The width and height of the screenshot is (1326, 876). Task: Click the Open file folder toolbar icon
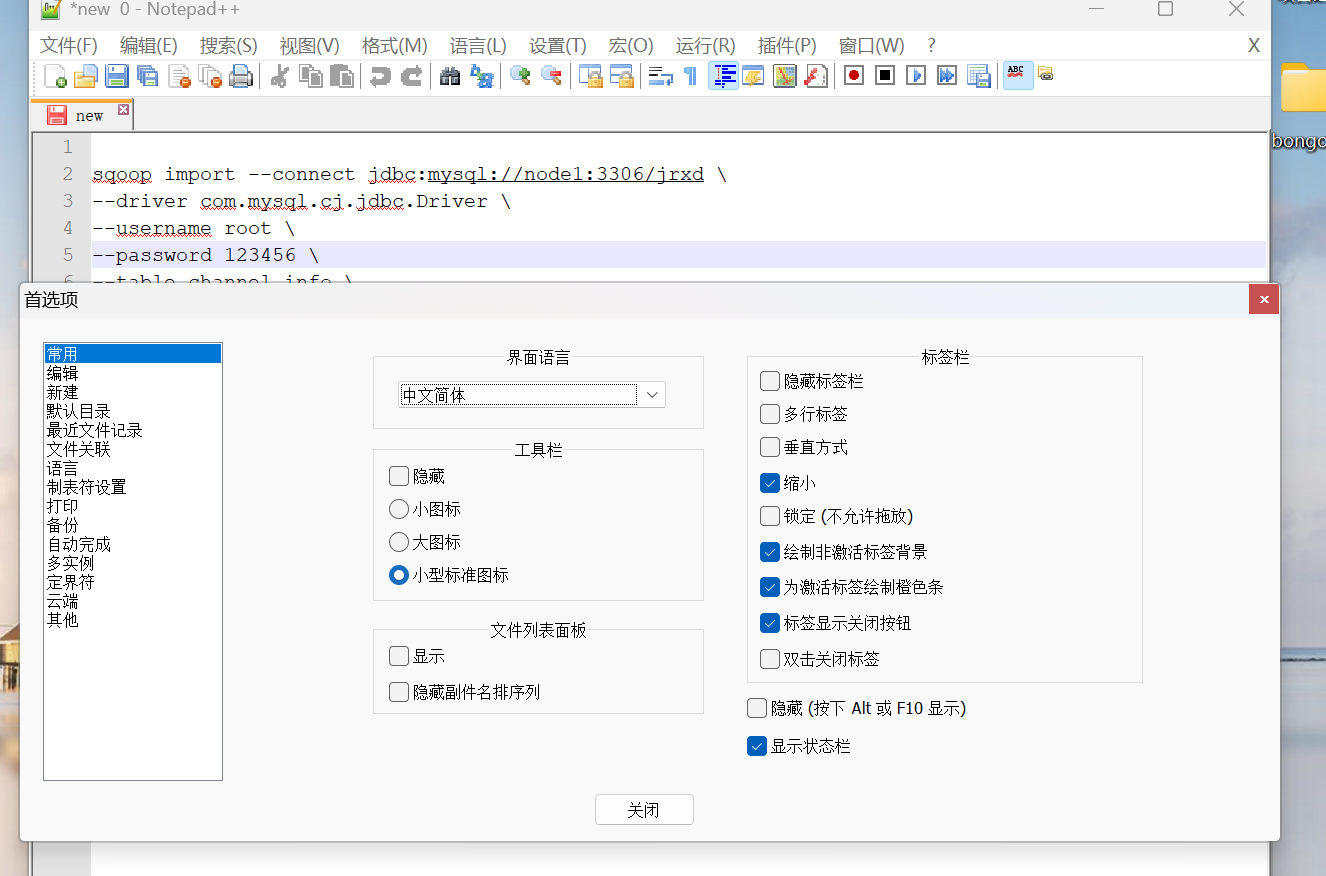tap(86, 76)
